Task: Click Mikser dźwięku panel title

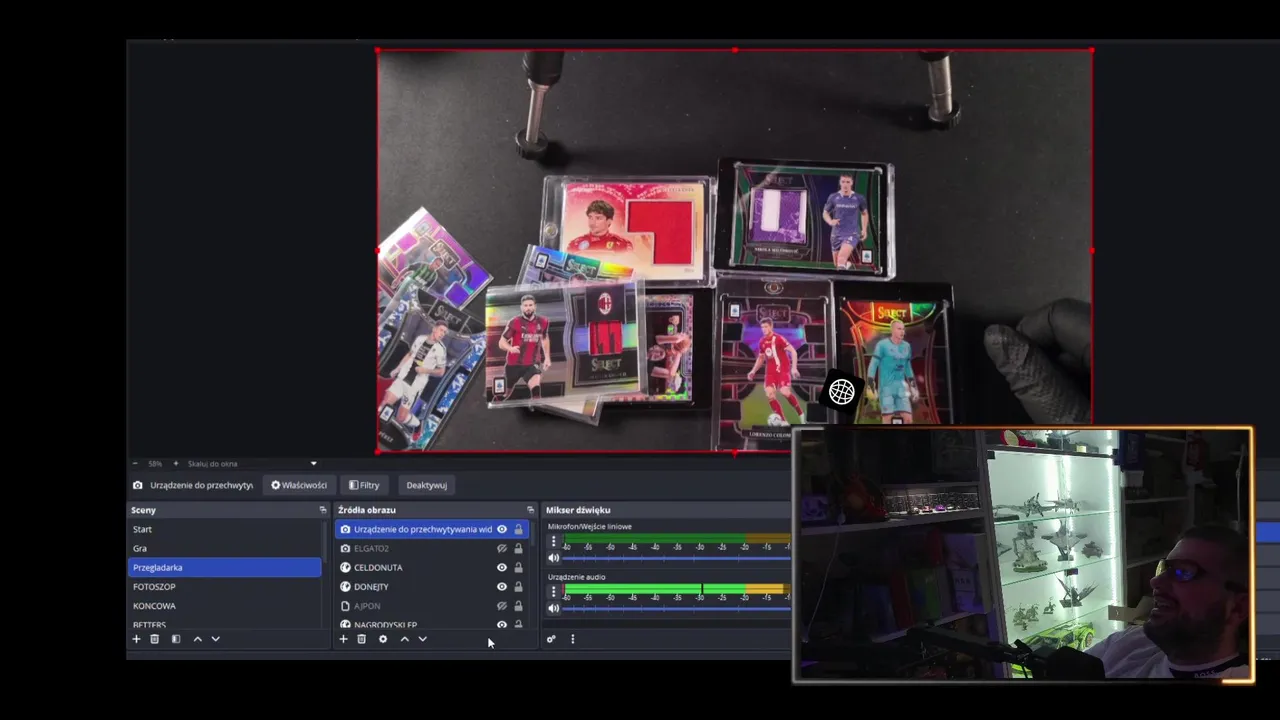Action: coord(578,510)
